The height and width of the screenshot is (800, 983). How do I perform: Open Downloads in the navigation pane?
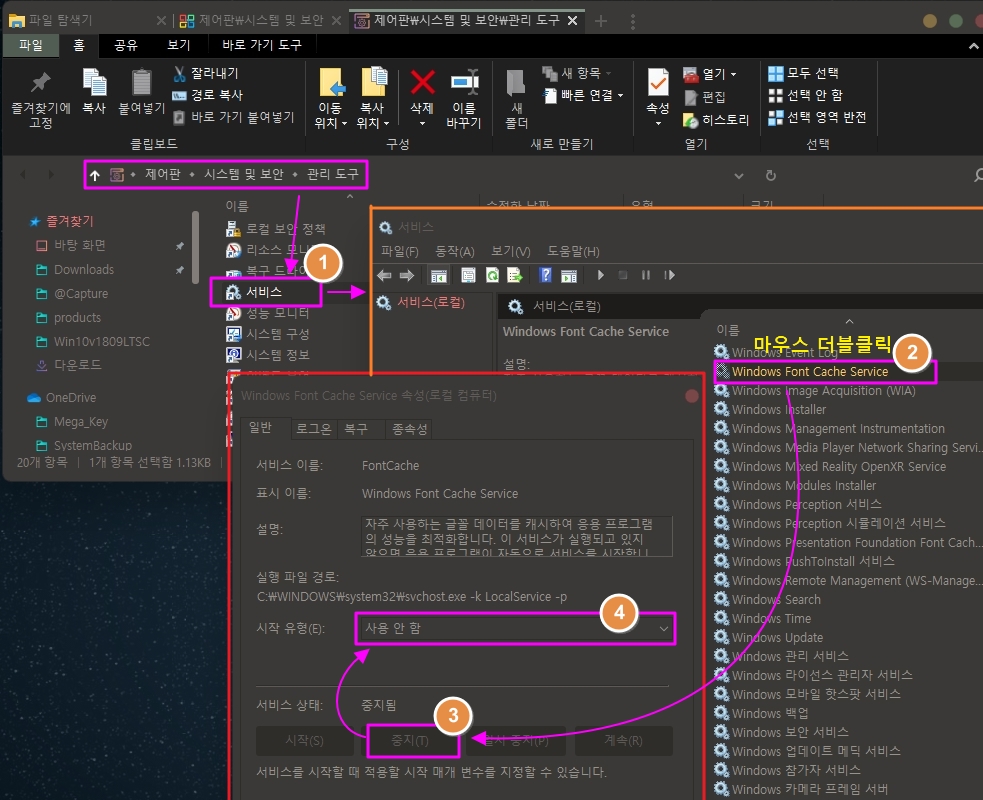[x=83, y=270]
